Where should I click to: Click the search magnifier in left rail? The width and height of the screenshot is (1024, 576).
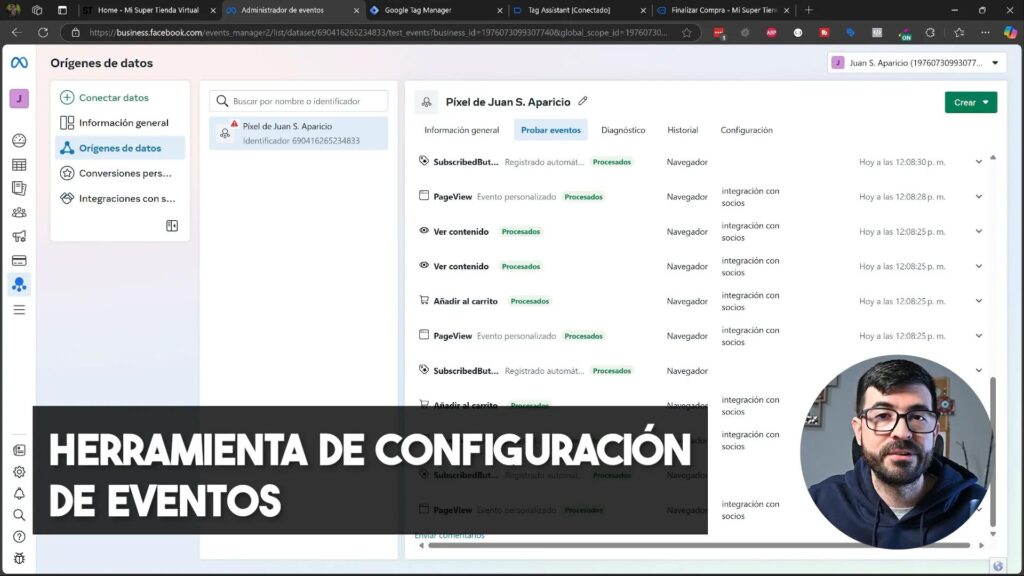pos(19,515)
